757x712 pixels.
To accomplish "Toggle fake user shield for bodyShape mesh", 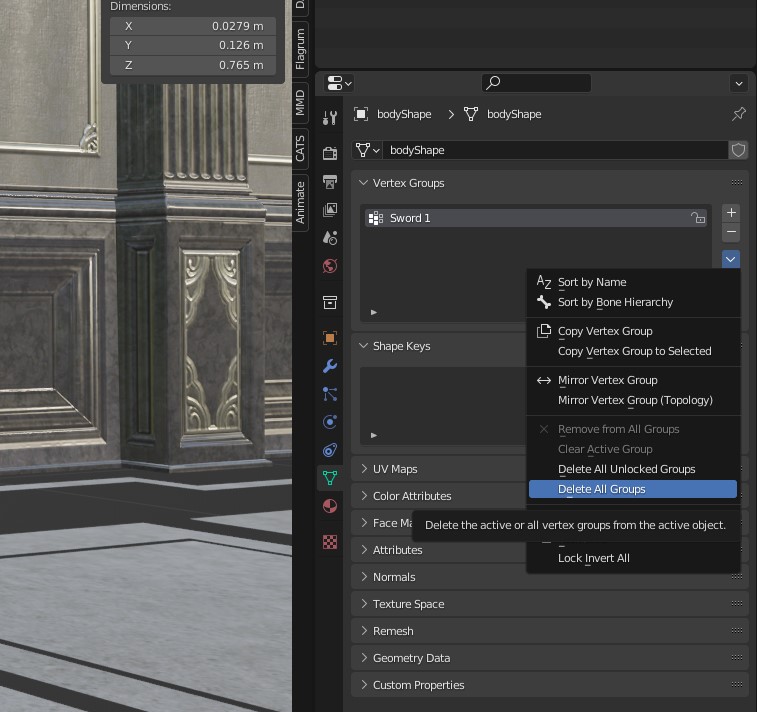I will point(738,150).
